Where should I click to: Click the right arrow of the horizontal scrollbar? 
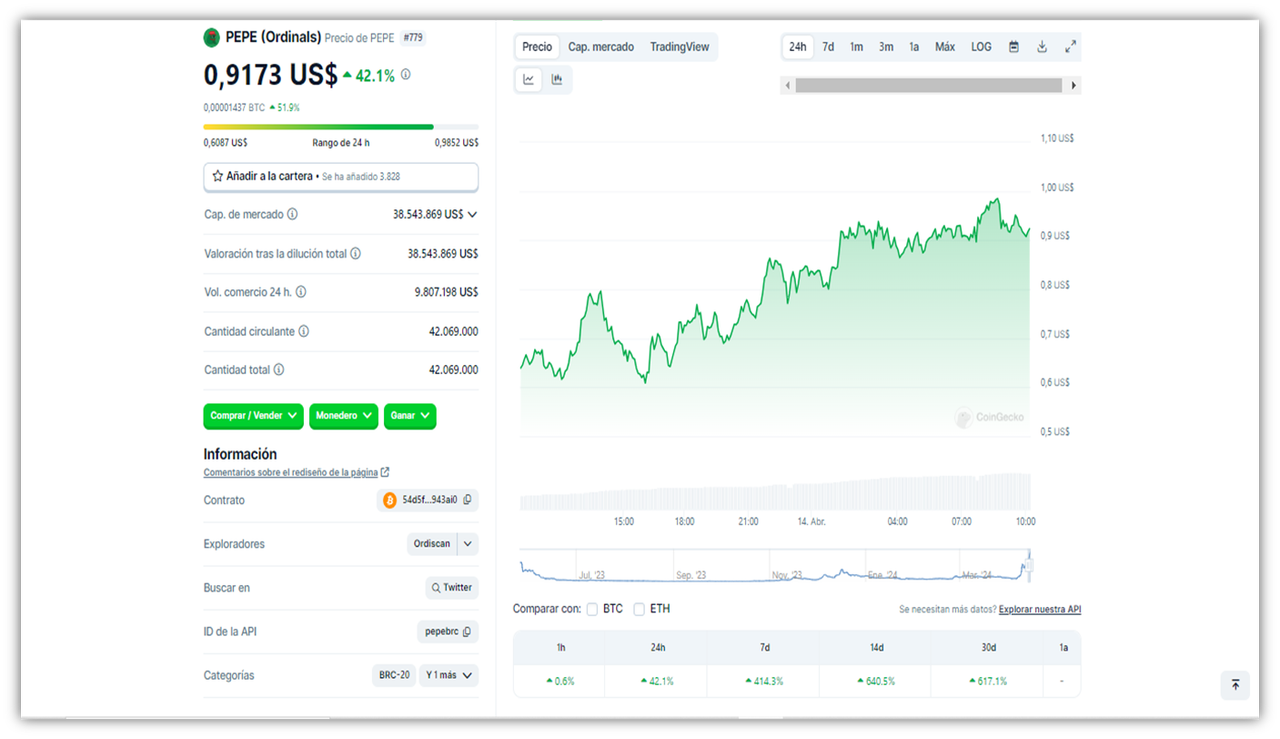(1074, 86)
